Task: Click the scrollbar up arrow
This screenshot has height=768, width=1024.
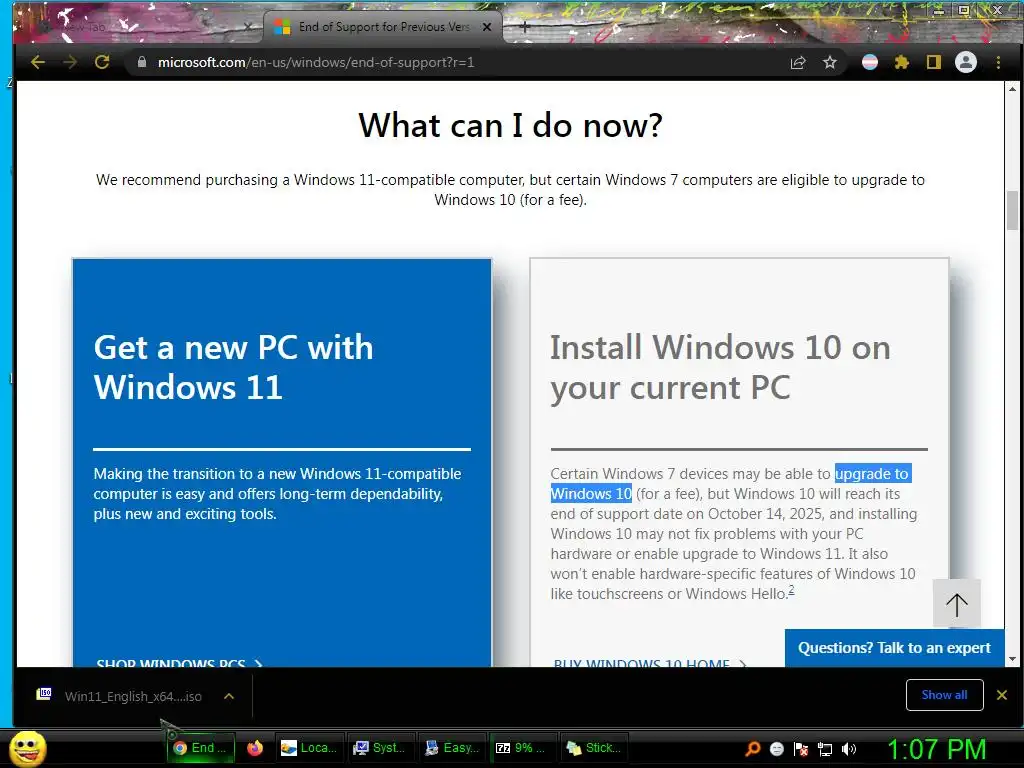Action: pos(1012,89)
